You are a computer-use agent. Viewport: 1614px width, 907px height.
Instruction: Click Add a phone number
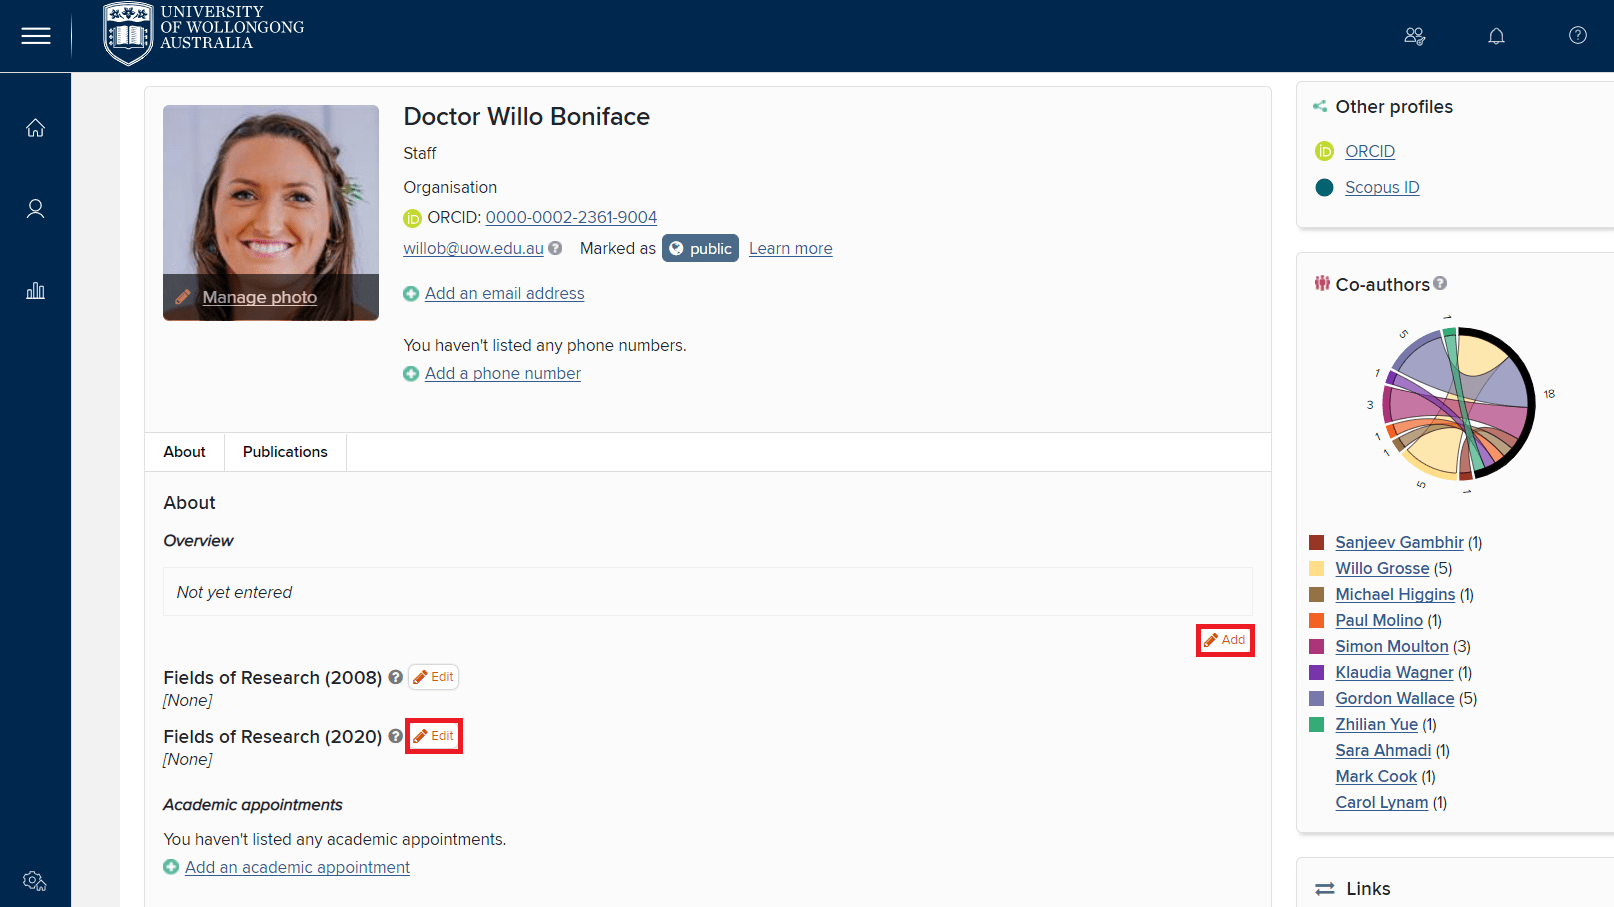coord(502,373)
